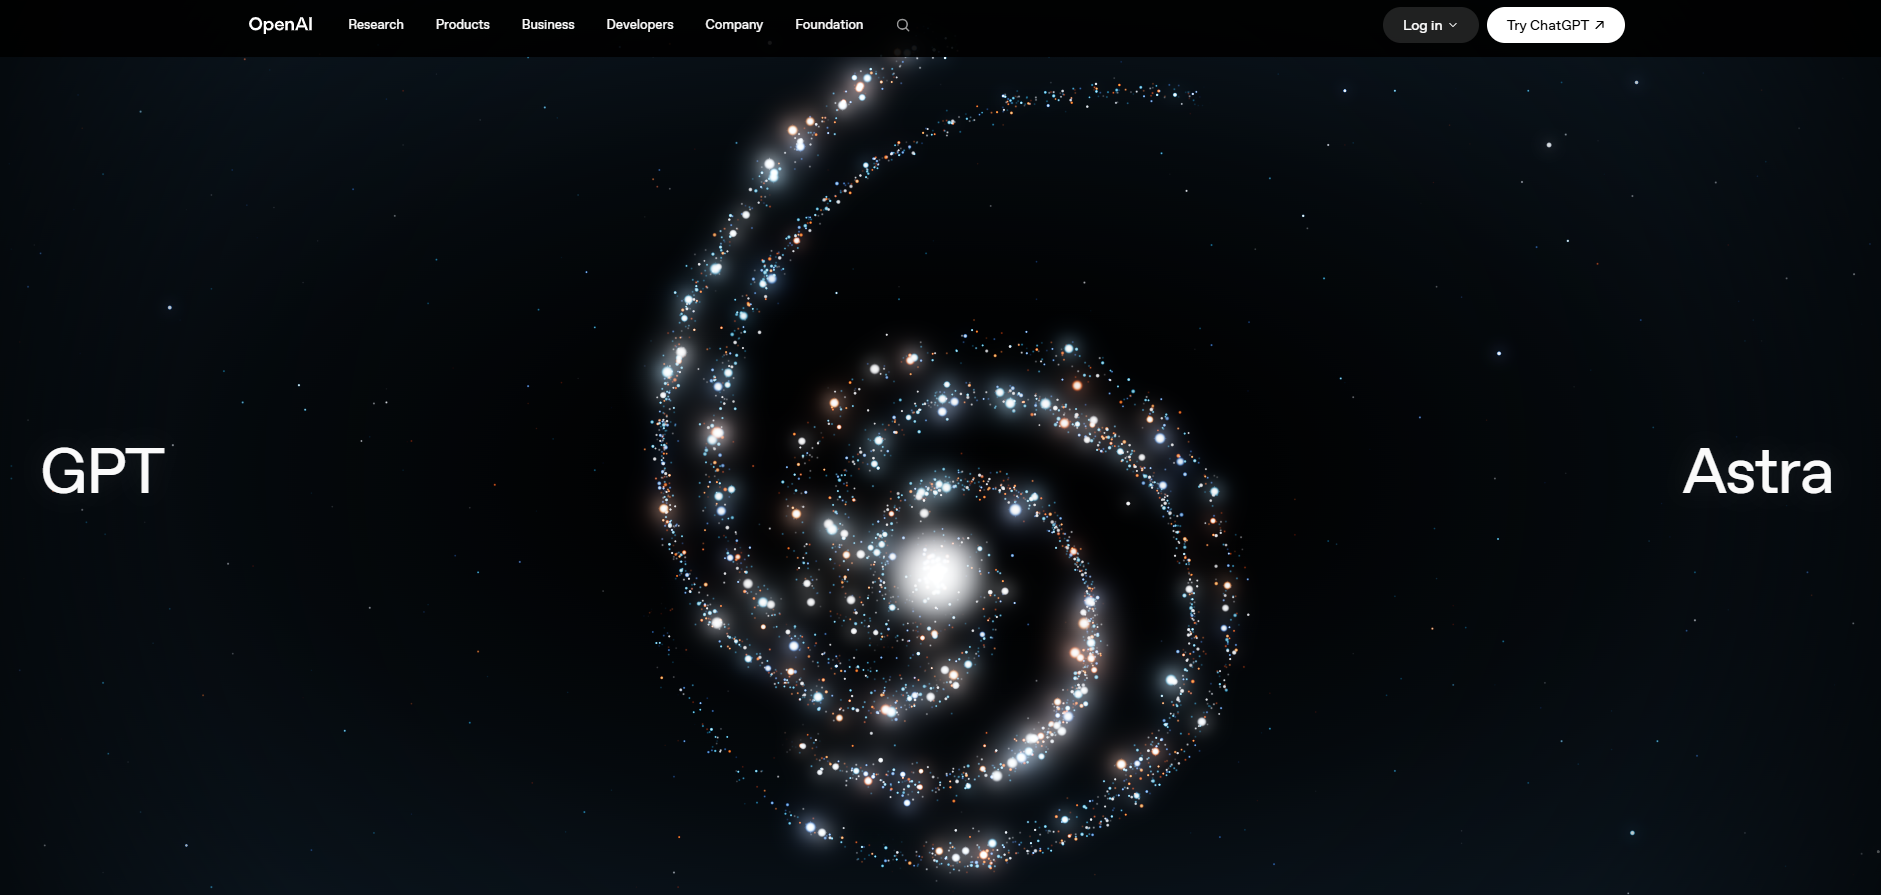The image size is (1881, 895).
Task: Click the Try ChatGPT button
Action: tap(1555, 25)
